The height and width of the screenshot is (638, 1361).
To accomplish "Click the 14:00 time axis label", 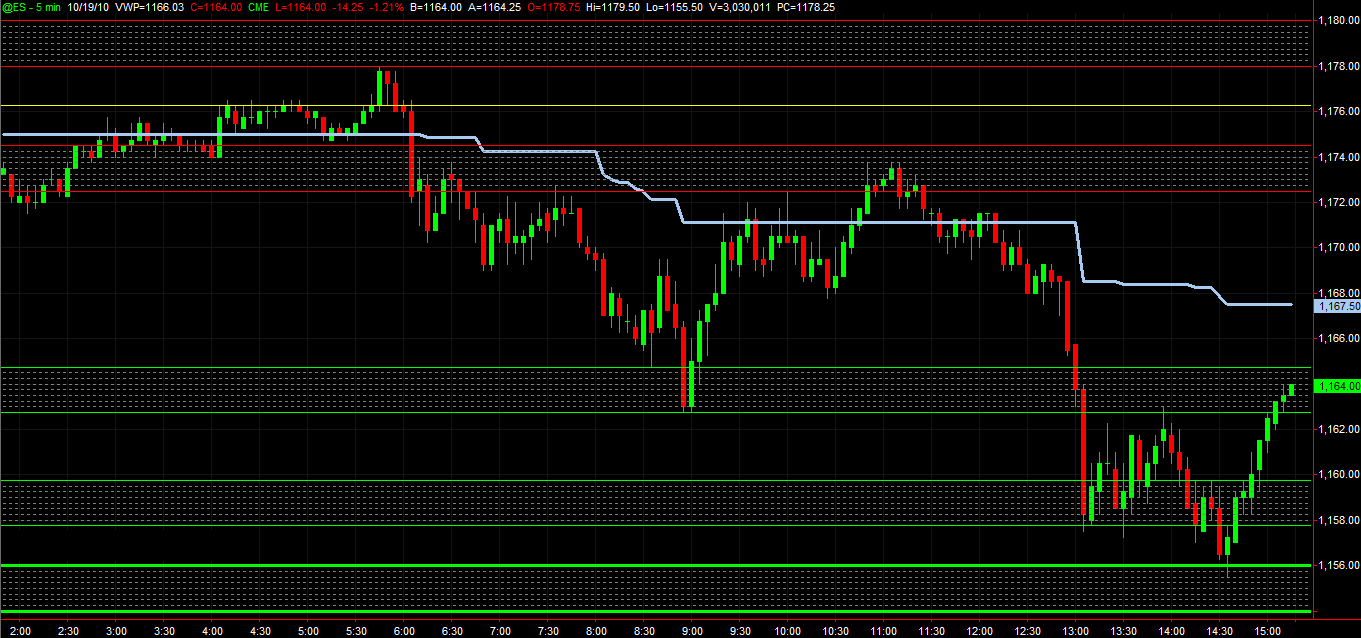I will point(1172,631).
